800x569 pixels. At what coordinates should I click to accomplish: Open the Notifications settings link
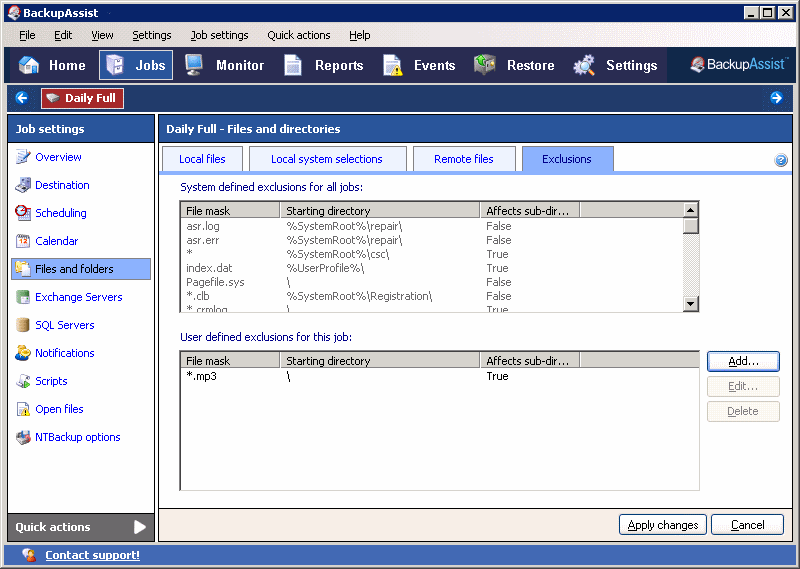[x=65, y=353]
